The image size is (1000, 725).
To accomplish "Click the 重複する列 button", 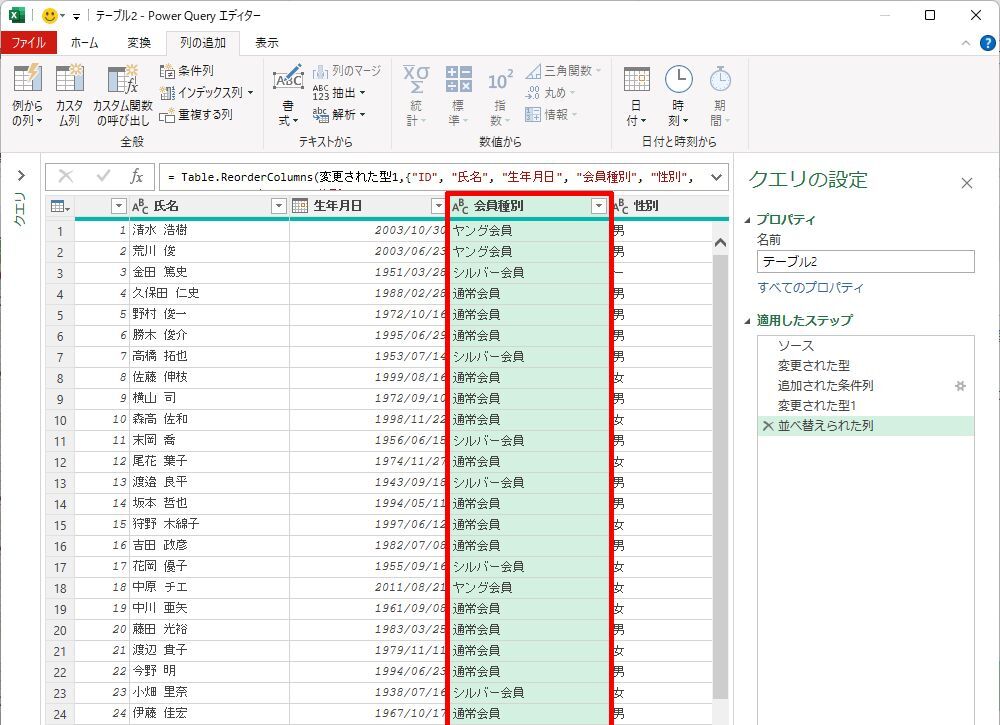I will tap(196, 115).
